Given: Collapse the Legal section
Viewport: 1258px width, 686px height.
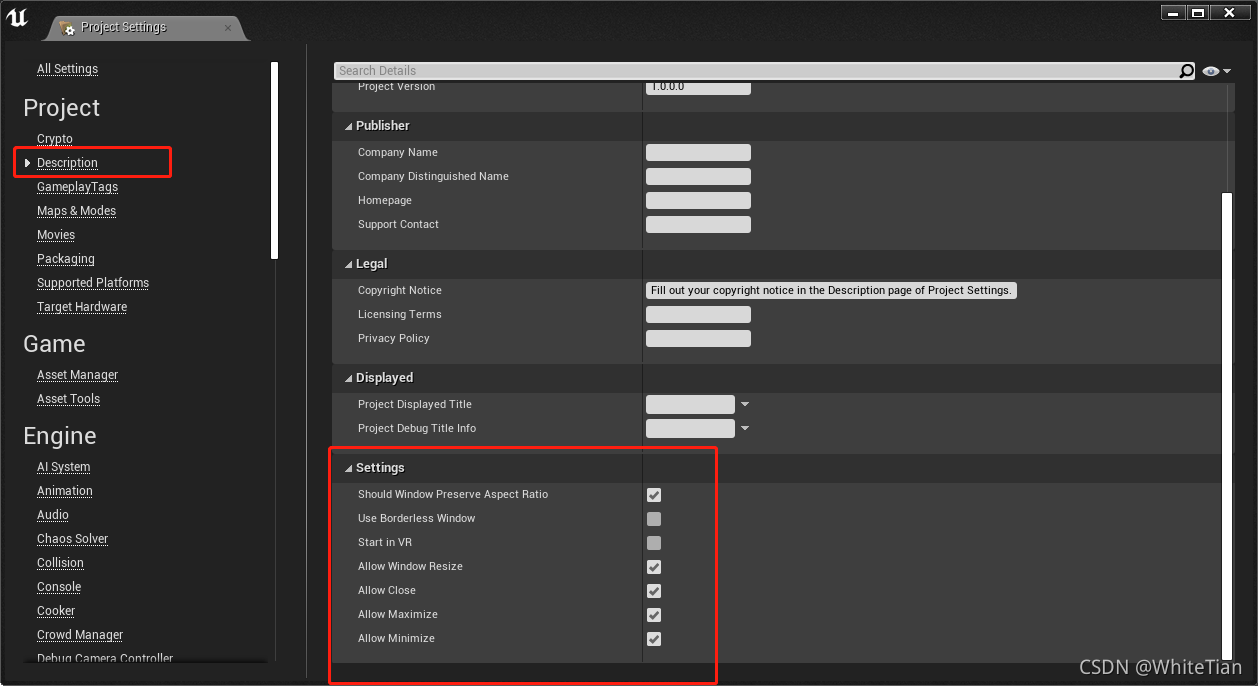Looking at the screenshot, I should pyautogui.click(x=348, y=263).
